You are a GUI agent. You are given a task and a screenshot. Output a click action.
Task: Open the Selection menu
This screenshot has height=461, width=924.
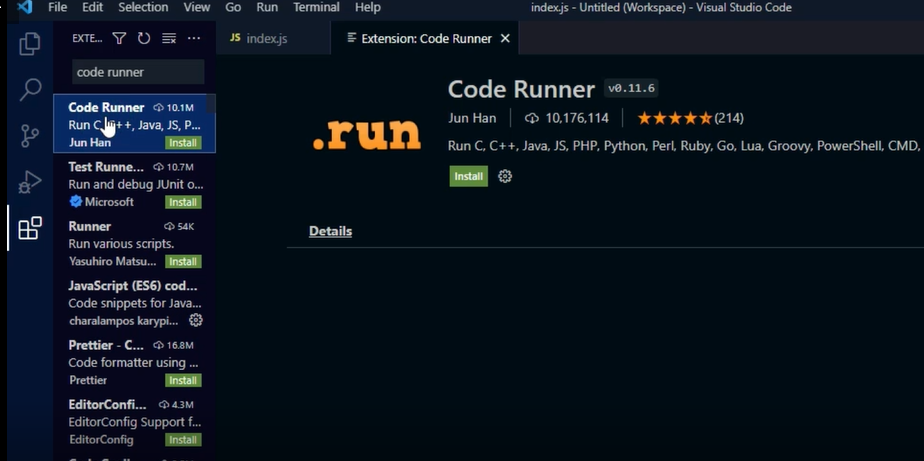[143, 8]
